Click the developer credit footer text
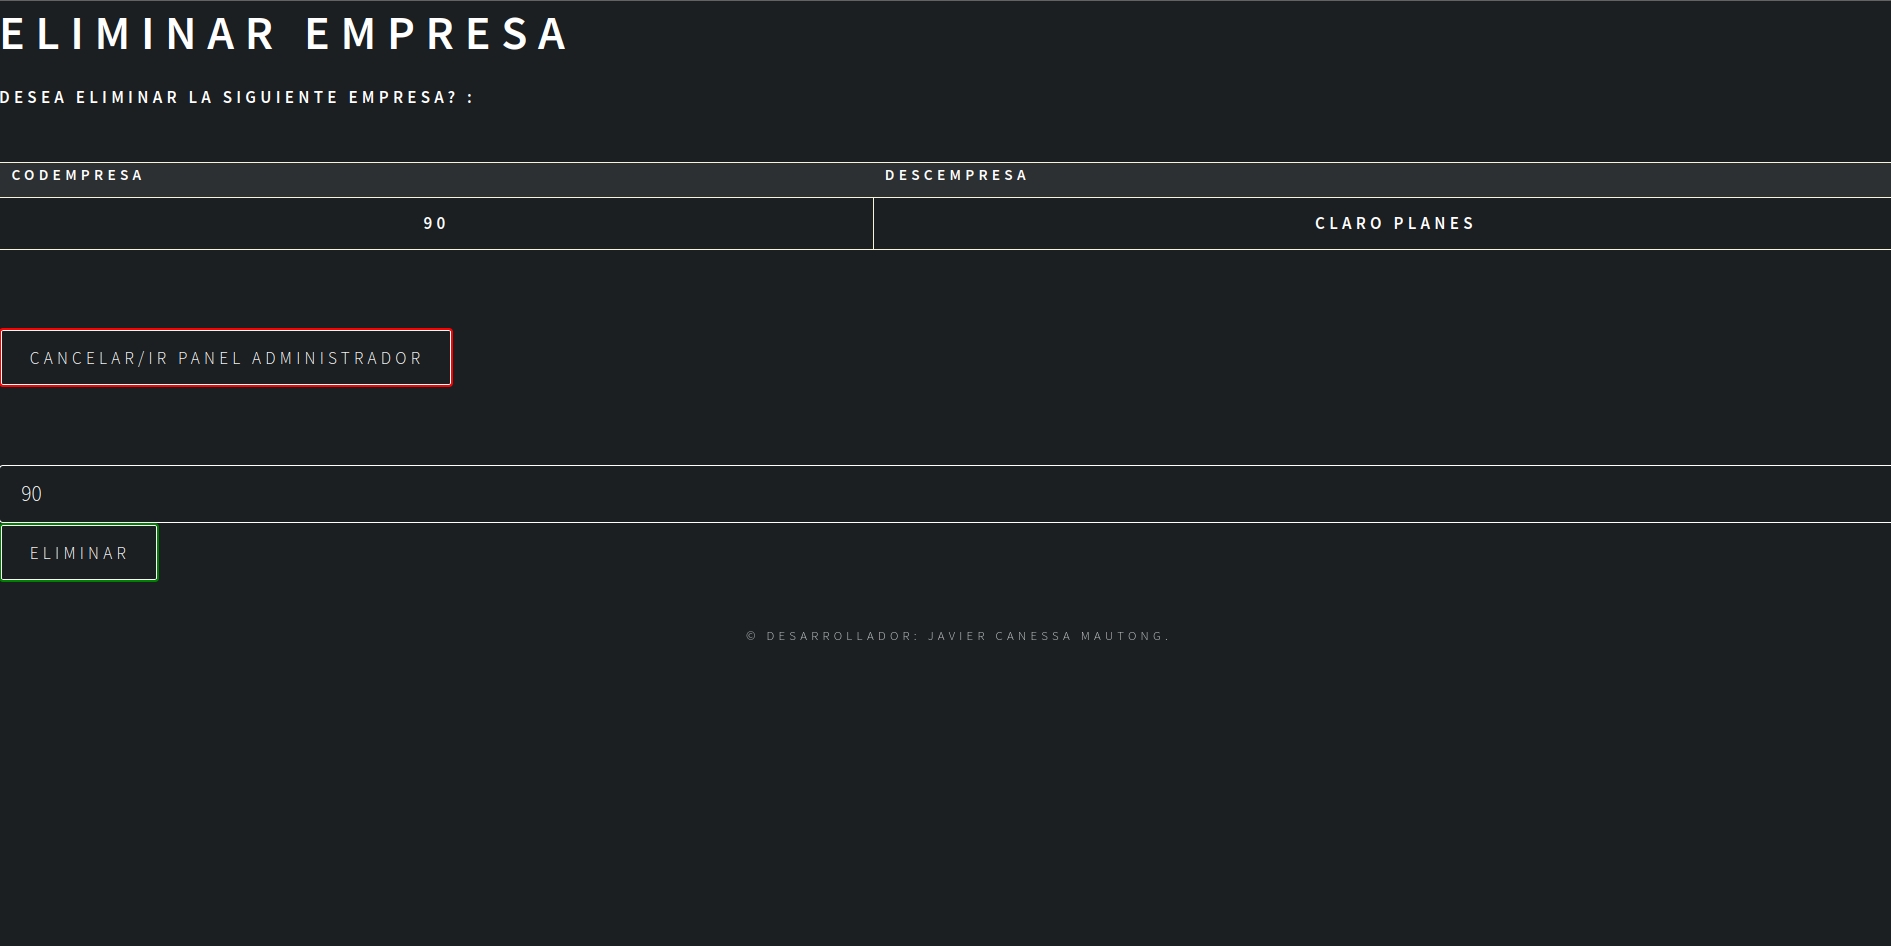The height and width of the screenshot is (946, 1891). click(x=958, y=636)
